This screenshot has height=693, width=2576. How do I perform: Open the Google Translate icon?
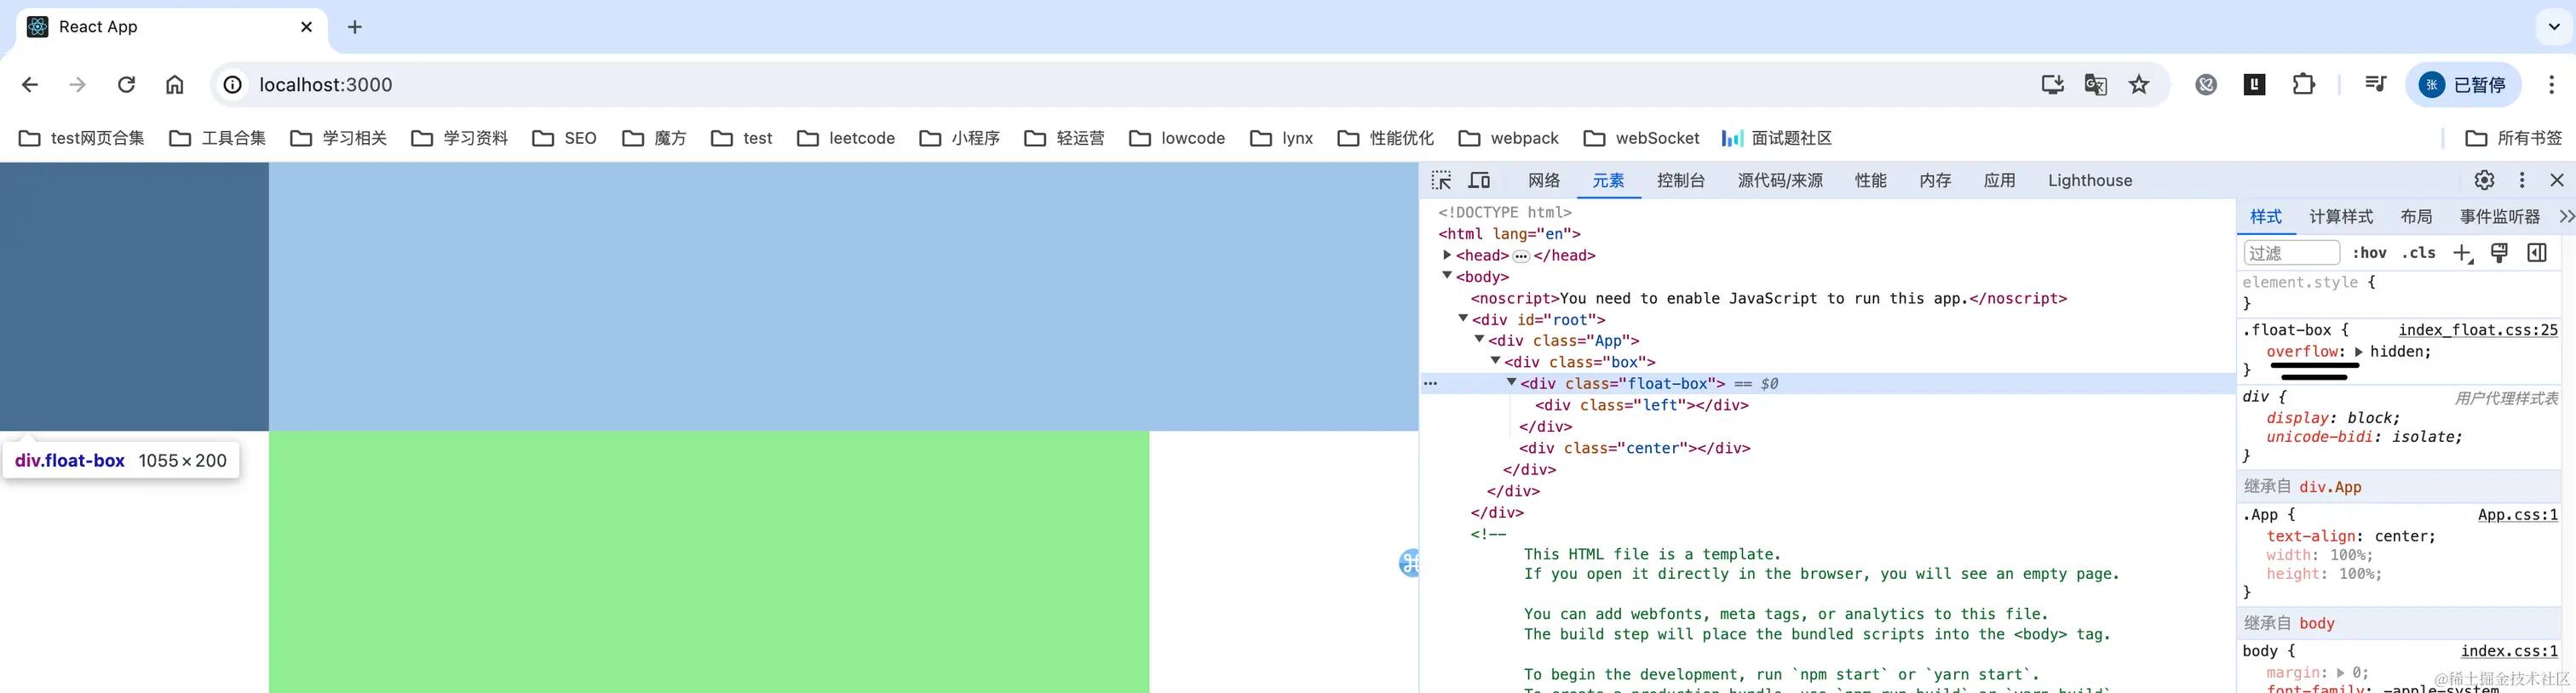2096,85
